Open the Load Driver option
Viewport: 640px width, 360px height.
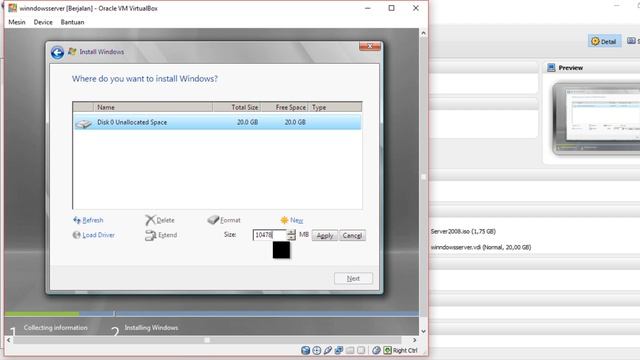tap(98, 235)
